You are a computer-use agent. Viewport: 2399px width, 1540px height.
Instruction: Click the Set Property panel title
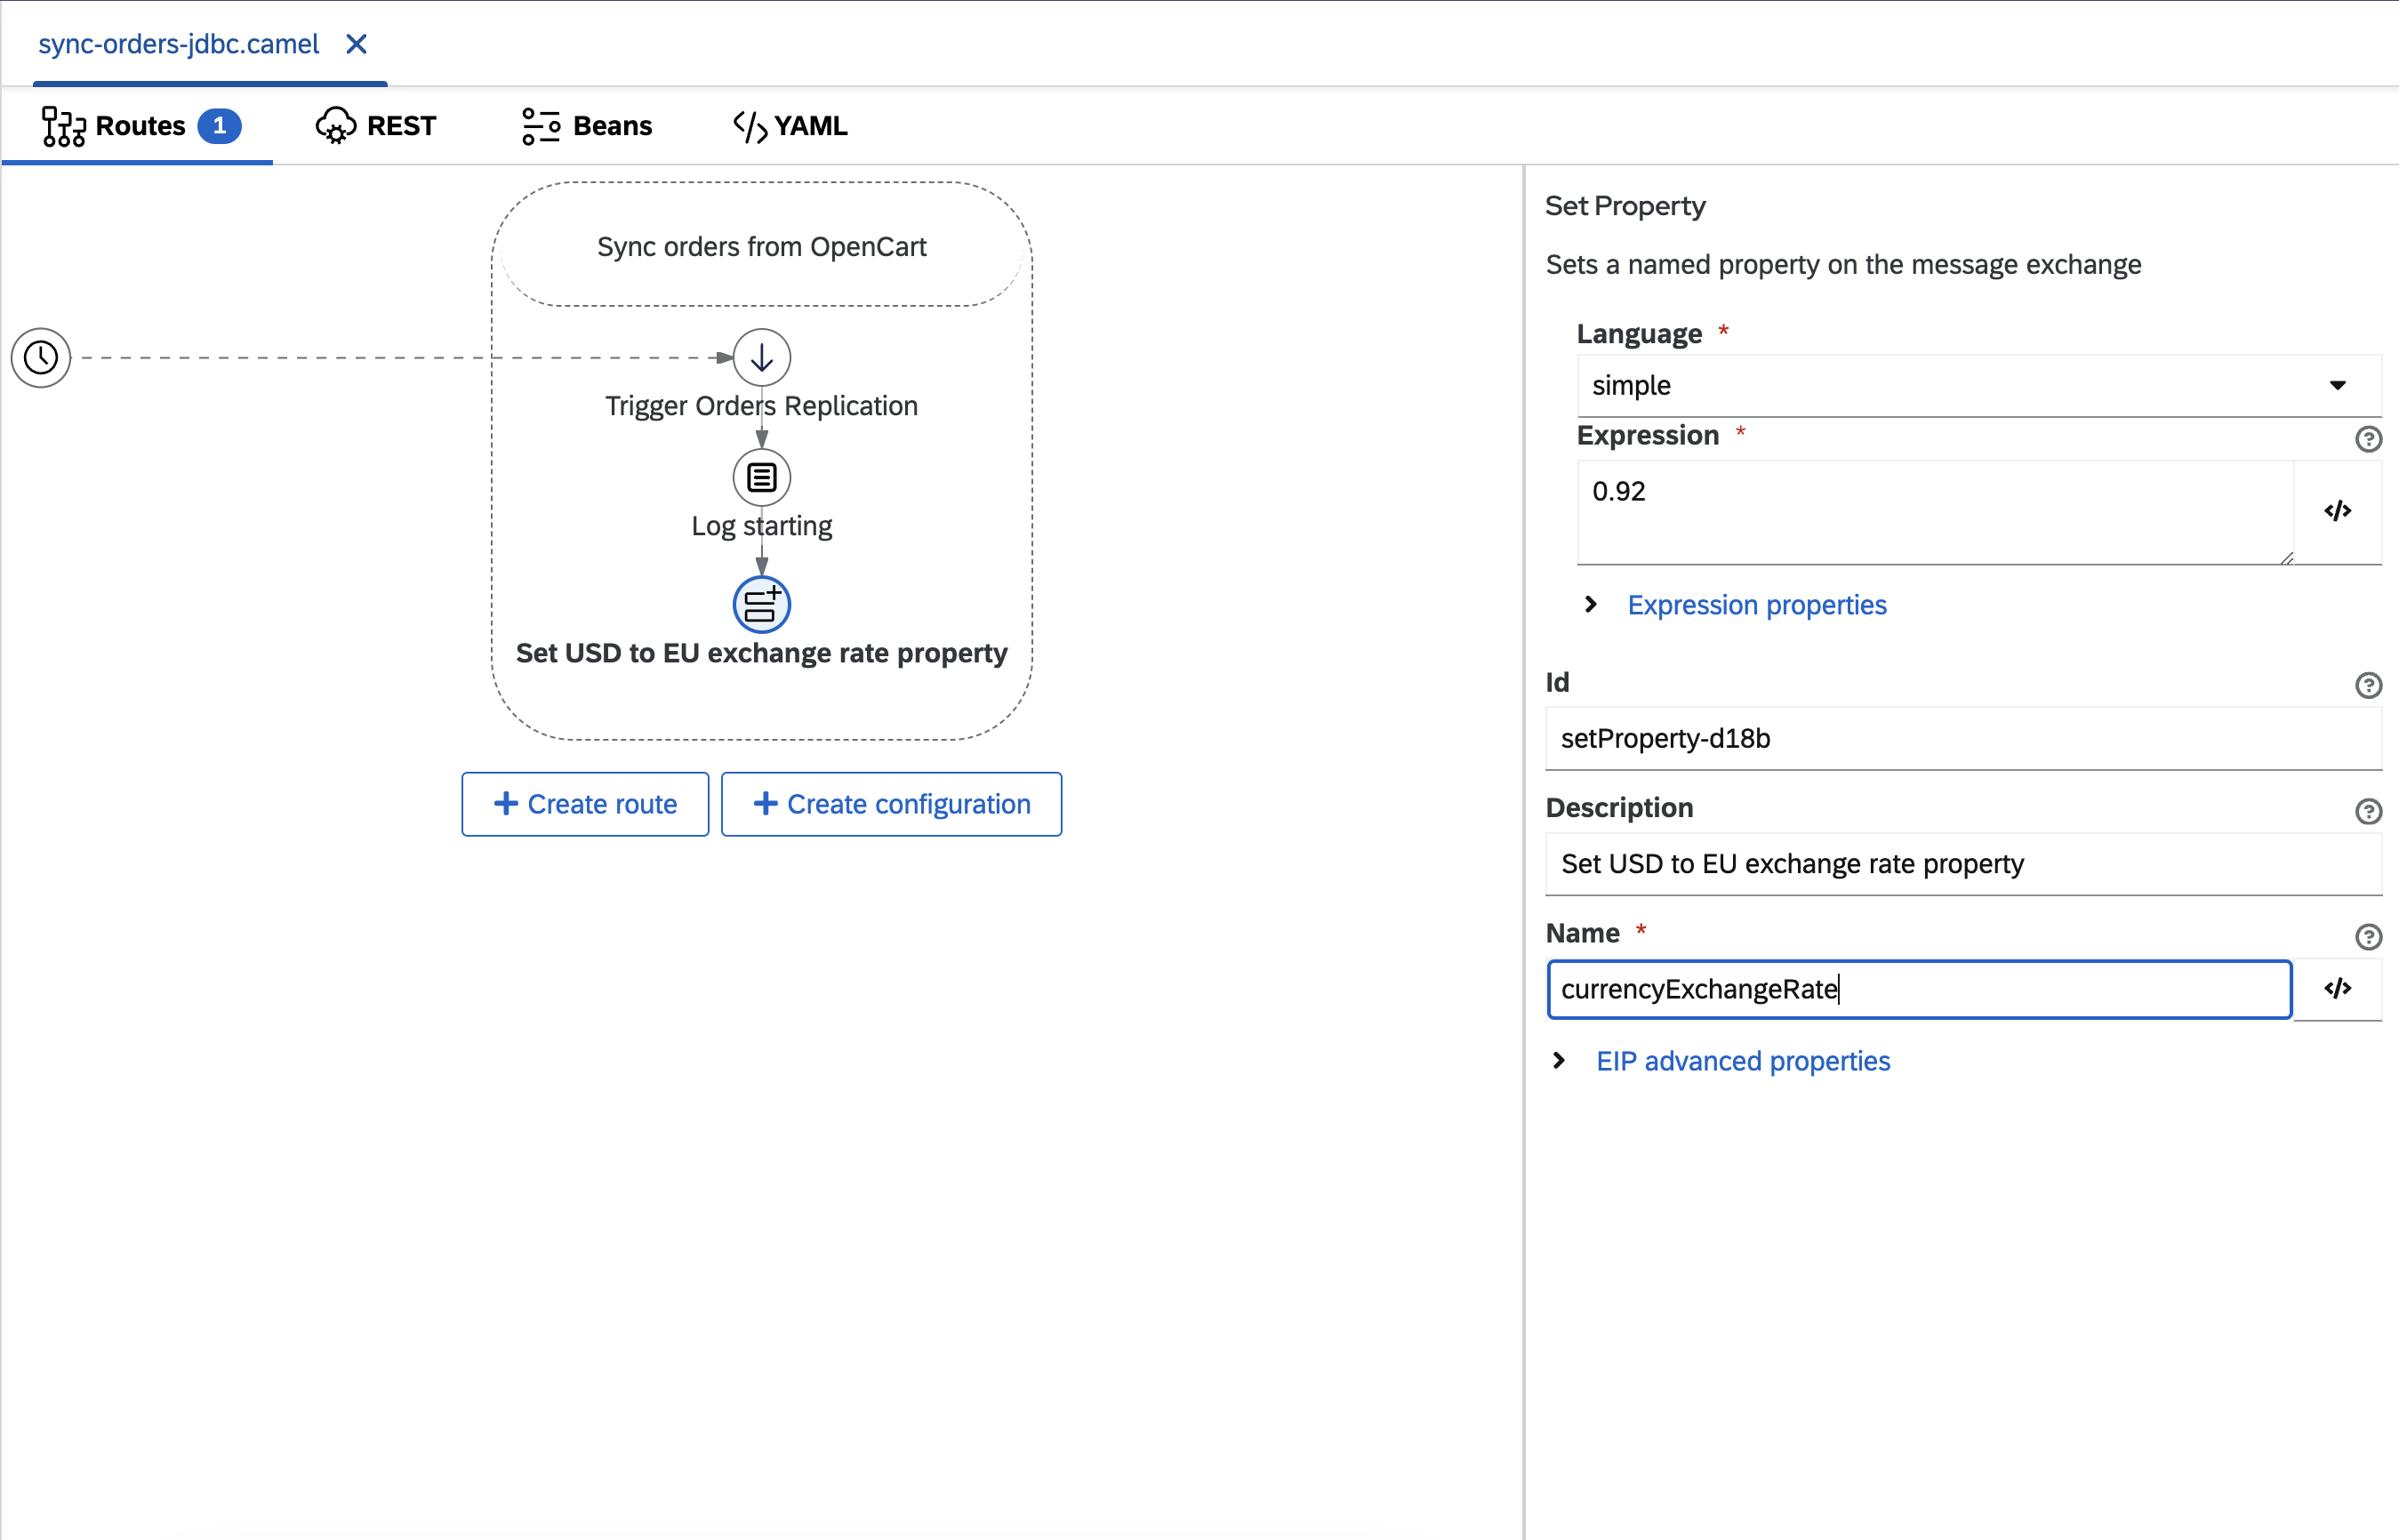pyautogui.click(x=1625, y=205)
